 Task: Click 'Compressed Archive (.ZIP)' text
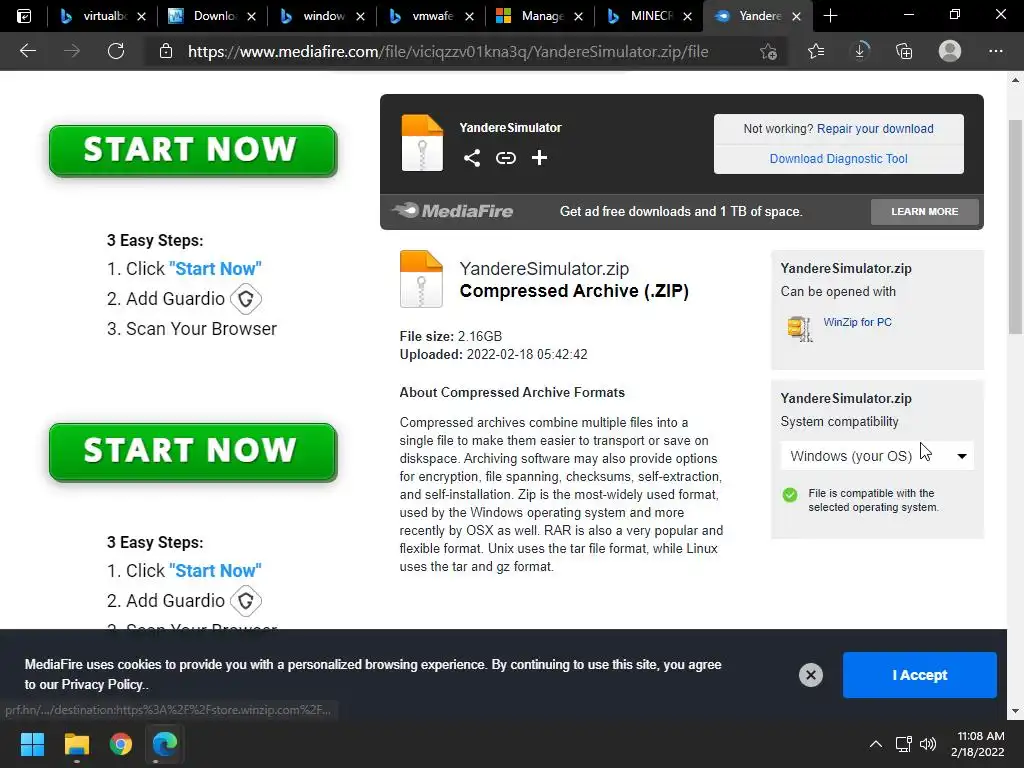[x=574, y=291]
